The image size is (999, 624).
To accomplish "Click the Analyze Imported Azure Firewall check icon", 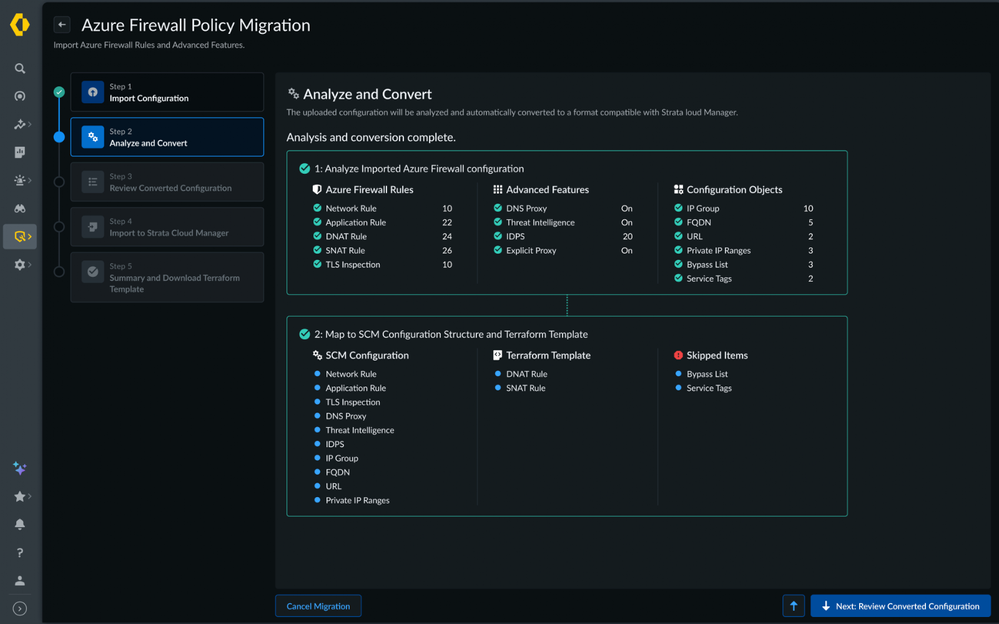I will click(305, 169).
